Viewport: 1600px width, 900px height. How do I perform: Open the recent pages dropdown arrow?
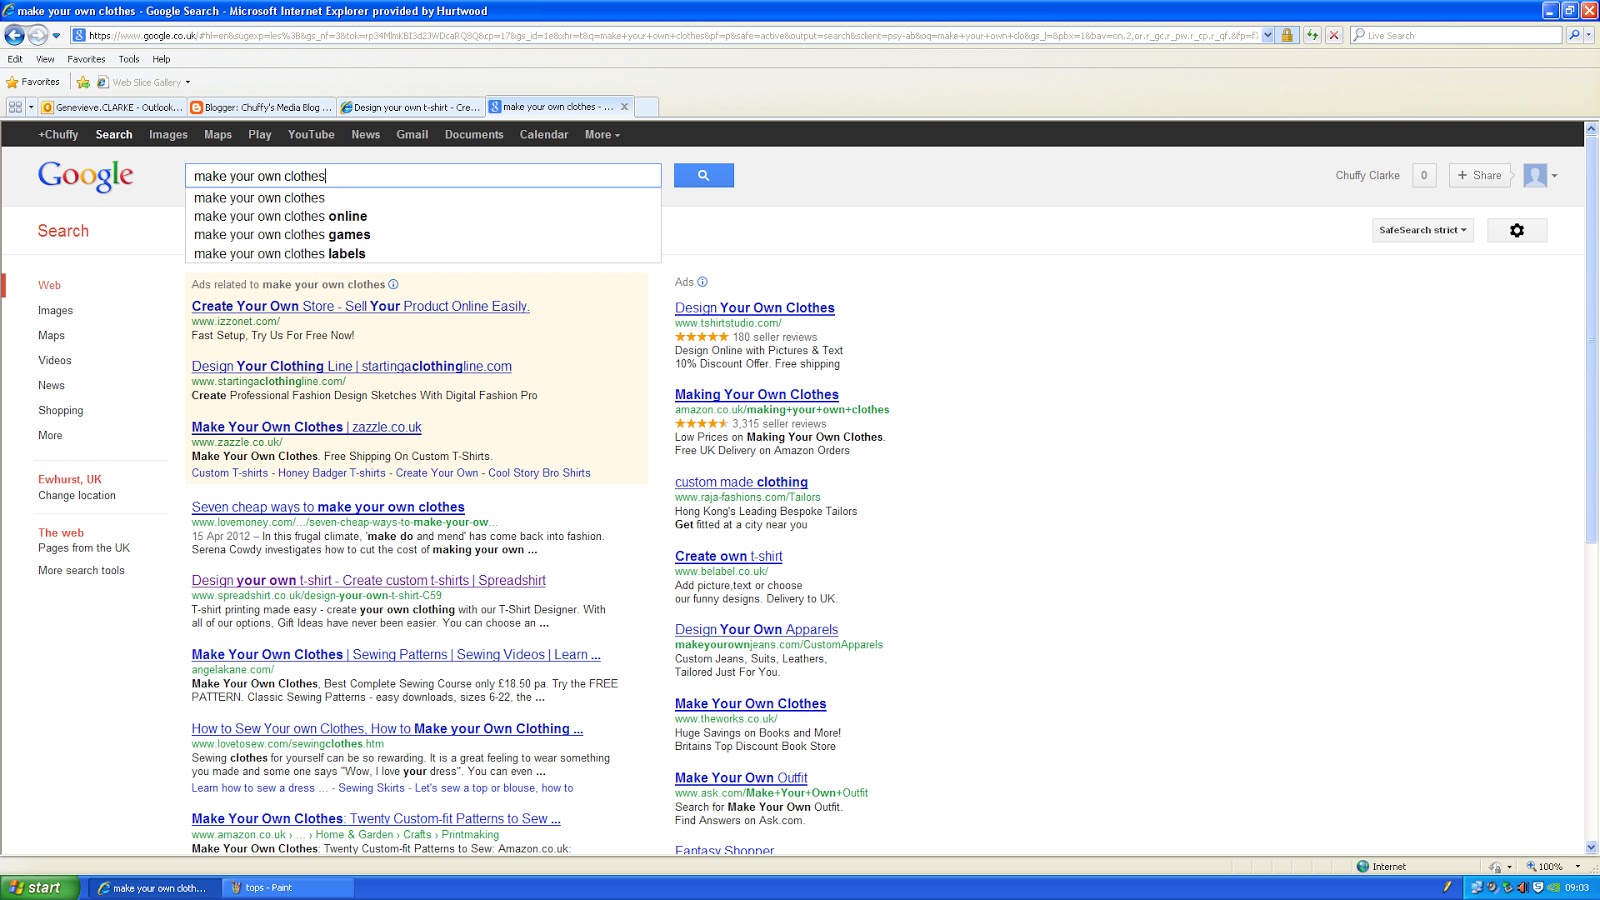coord(56,36)
